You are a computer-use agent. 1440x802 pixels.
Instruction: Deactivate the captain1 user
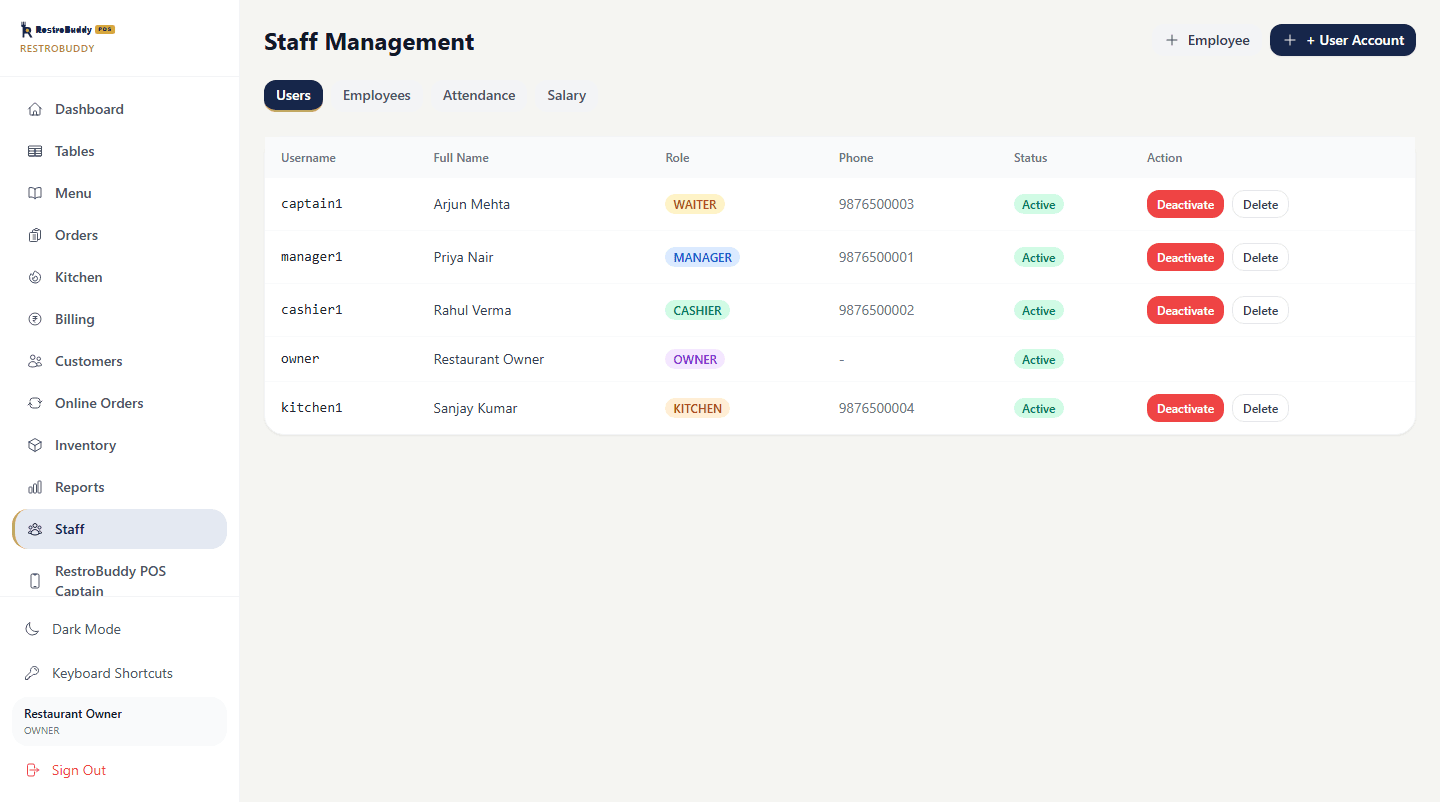1185,204
